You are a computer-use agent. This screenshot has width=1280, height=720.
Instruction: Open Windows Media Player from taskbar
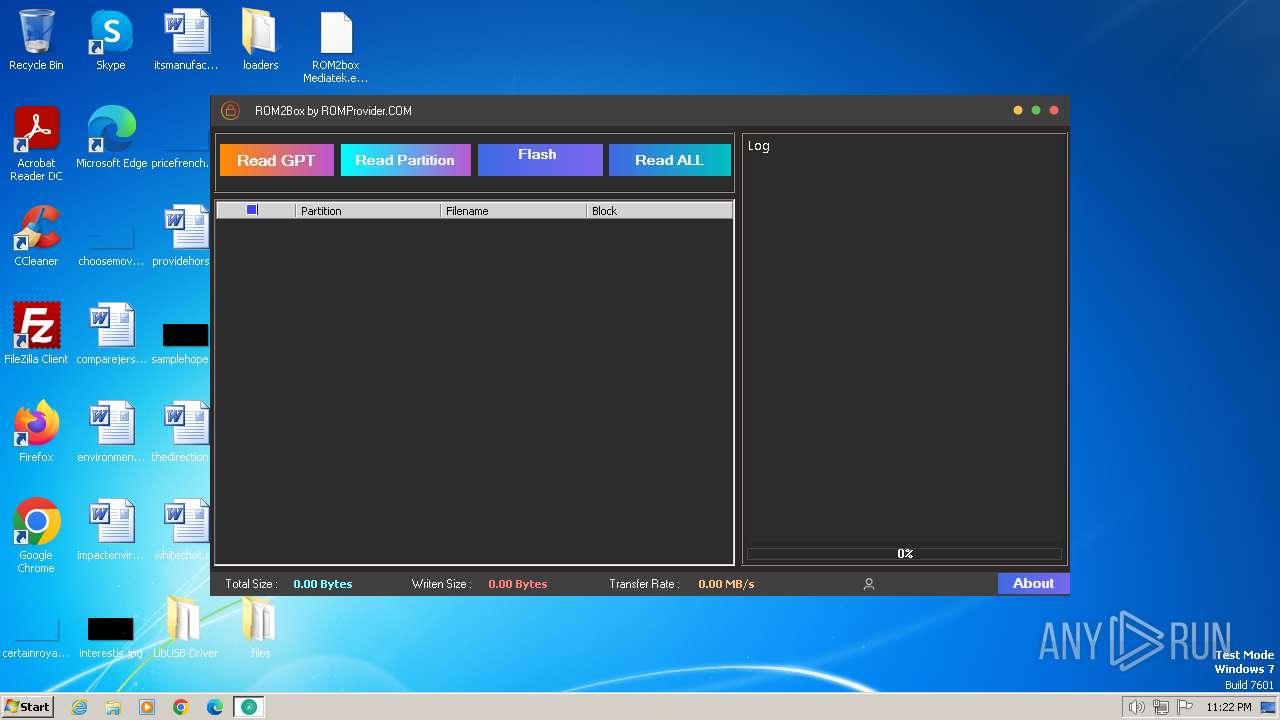pos(147,707)
